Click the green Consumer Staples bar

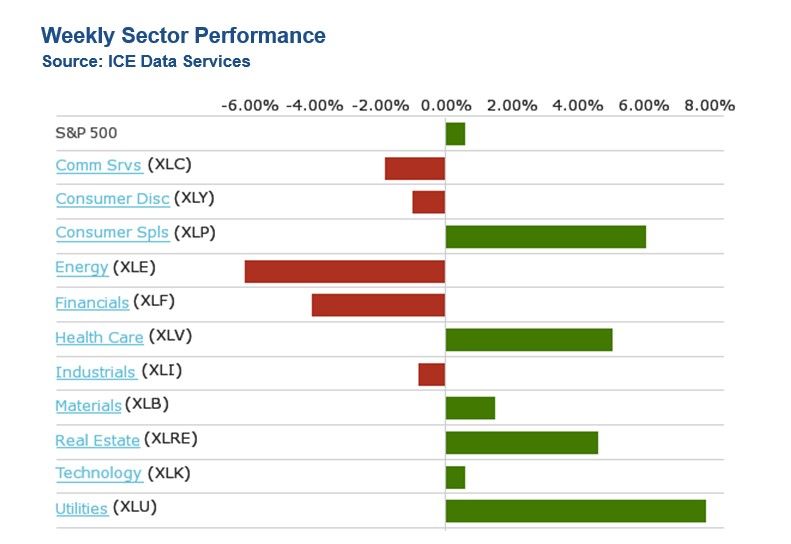[x=545, y=237]
